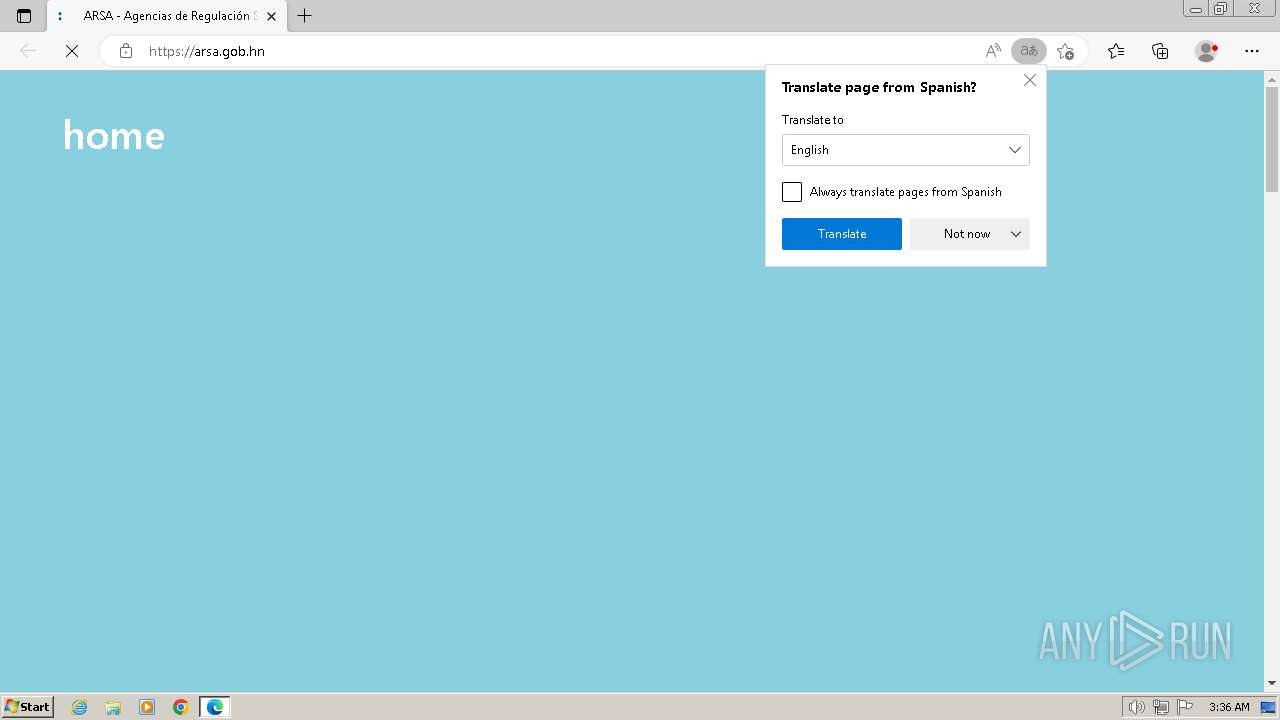Click the show desktop tray icon
Viewport: 1280px width, 720px height.
click(x=1268, y=707)
